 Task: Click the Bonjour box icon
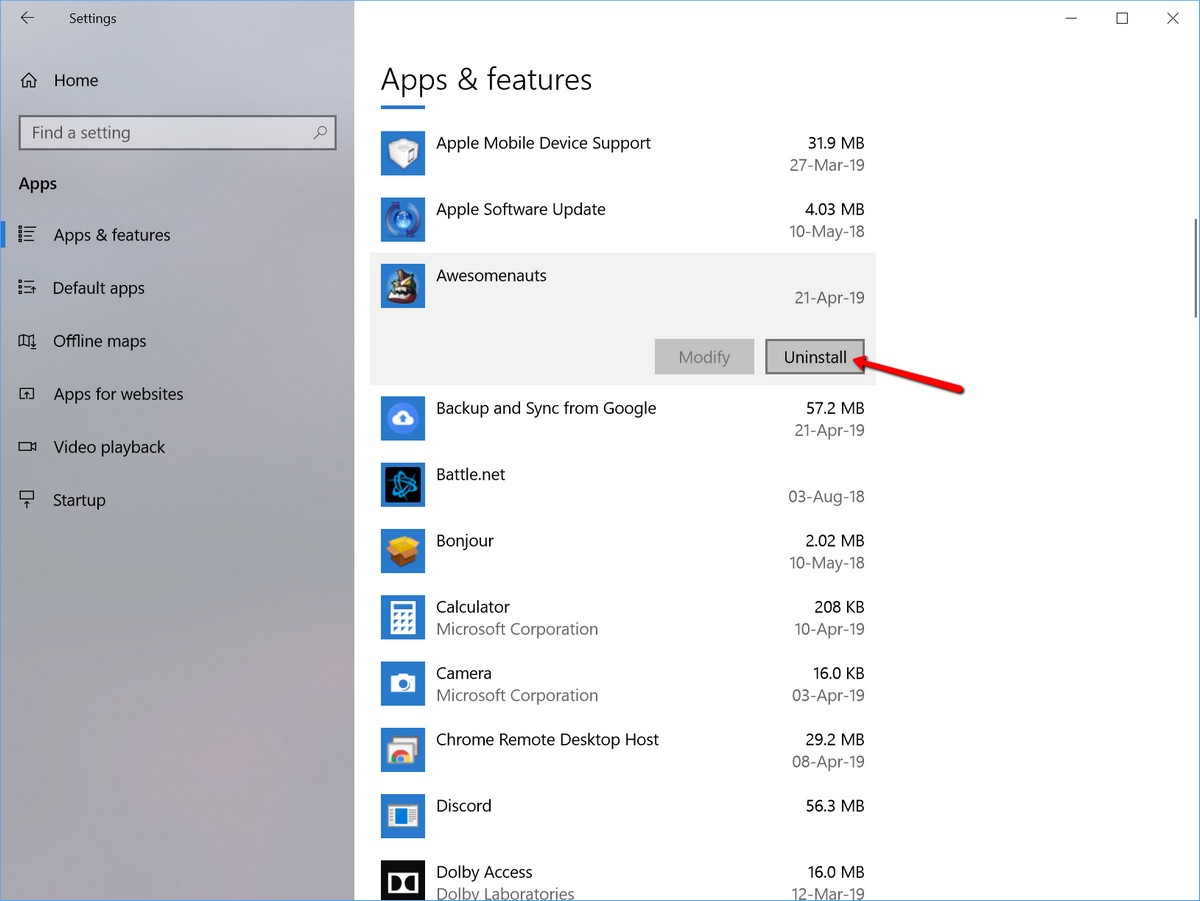(403, 551)
